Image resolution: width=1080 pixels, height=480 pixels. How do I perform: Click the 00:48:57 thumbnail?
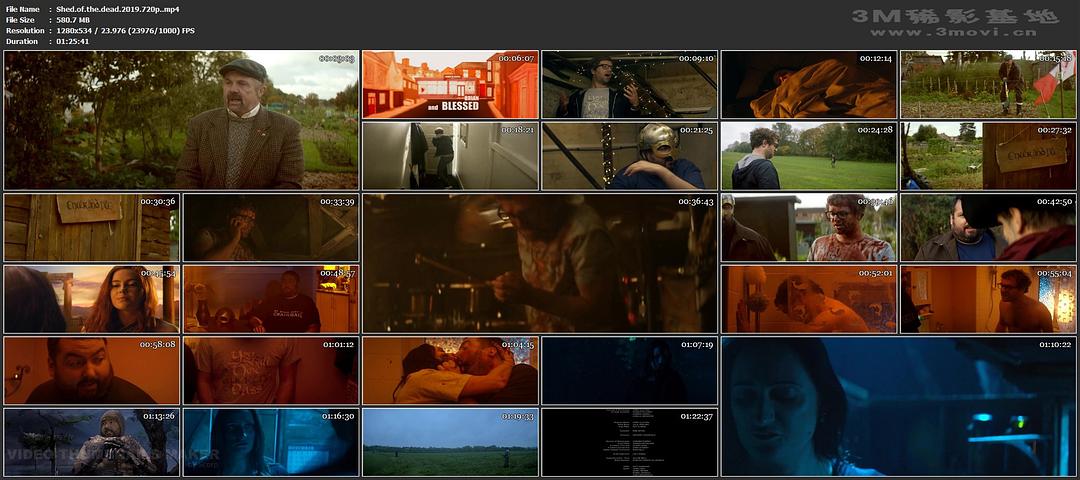(271, 299)
